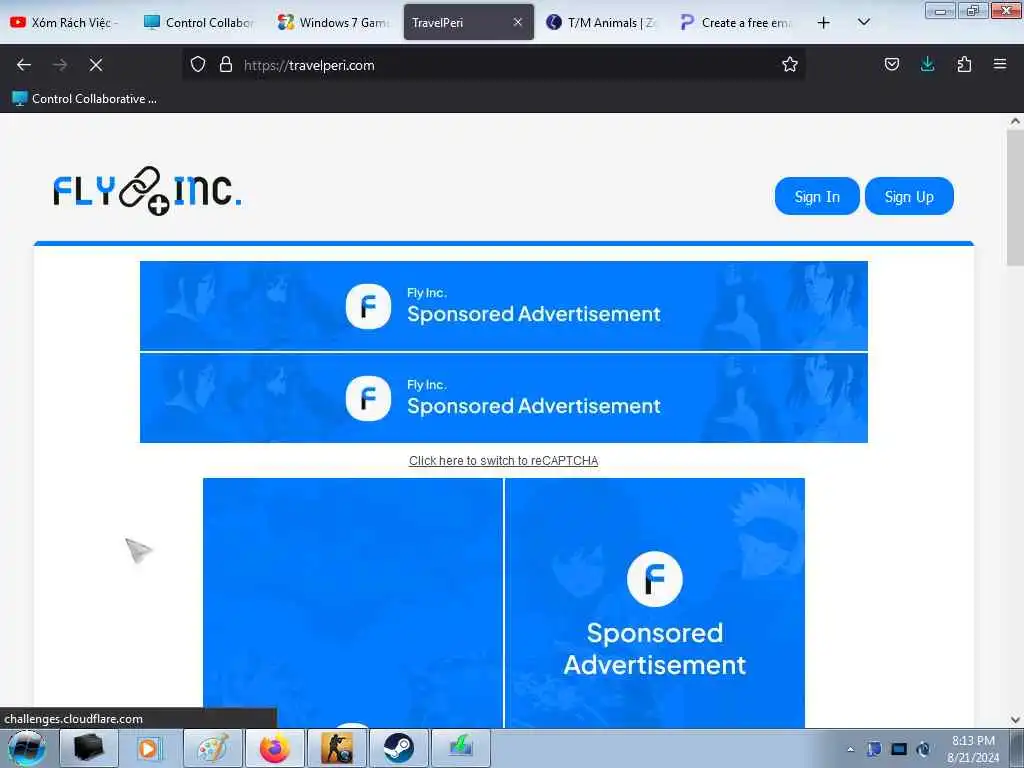This screenshot has width=1024, height=768.
Task: Click here to switch to reCAPTCHA link
Action: (x=504, y=460)
